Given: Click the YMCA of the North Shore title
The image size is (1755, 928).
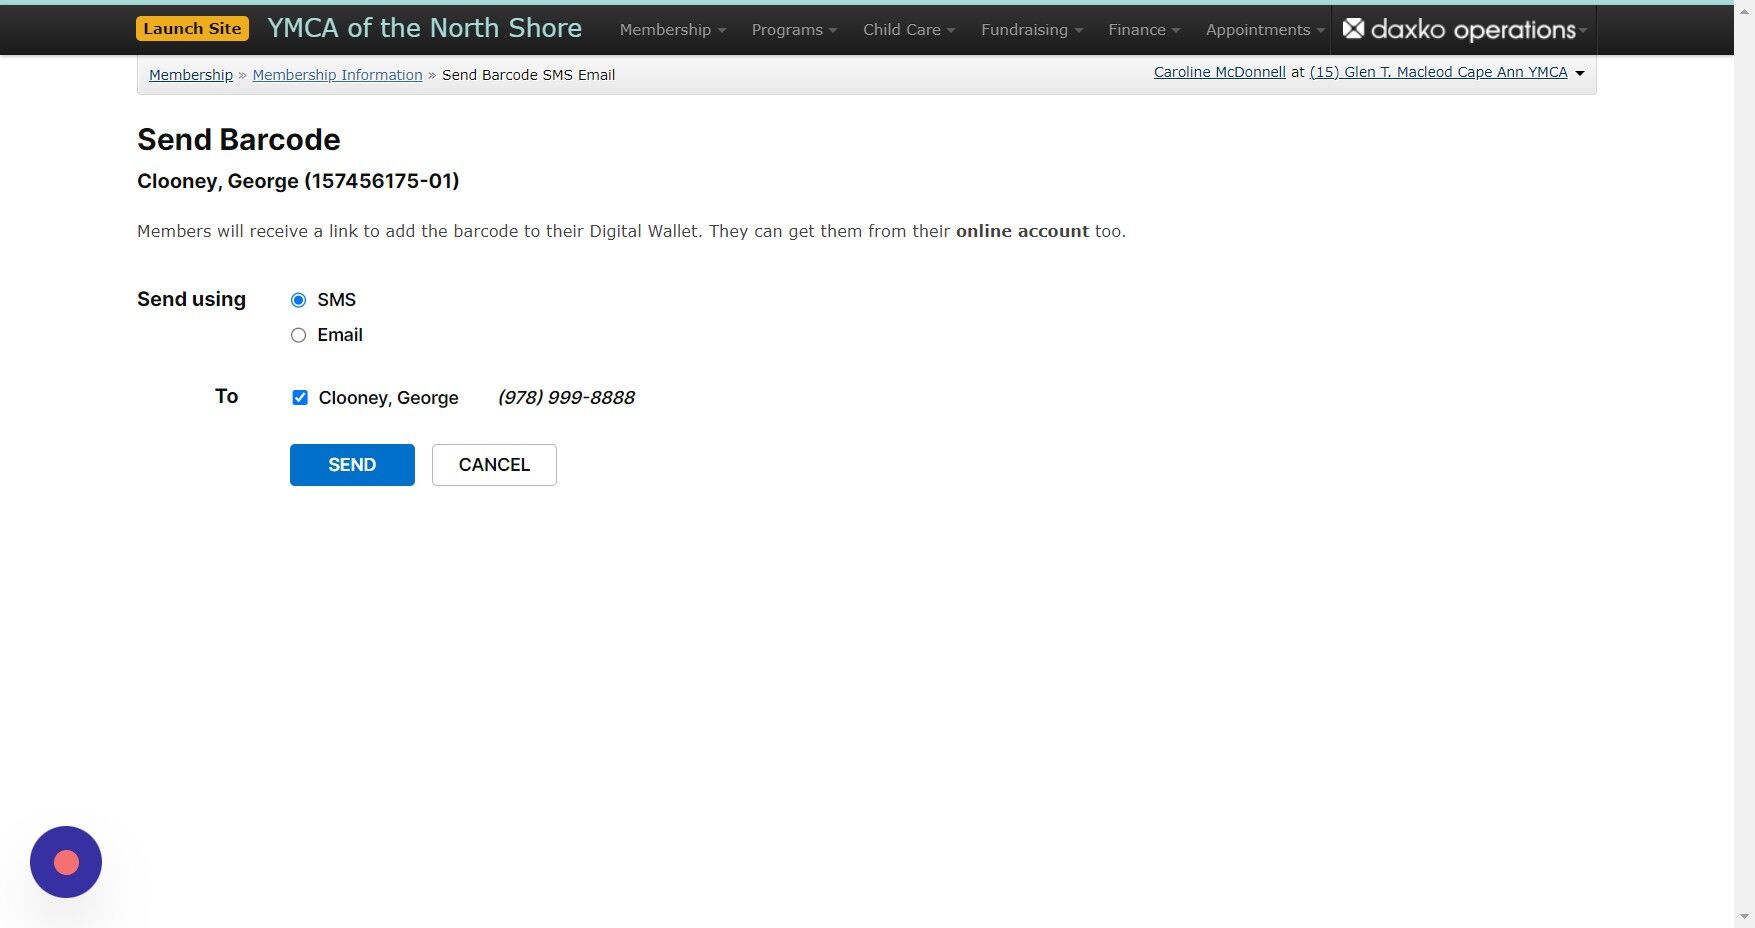Looking at the screenshot, I should coord(424,28).
